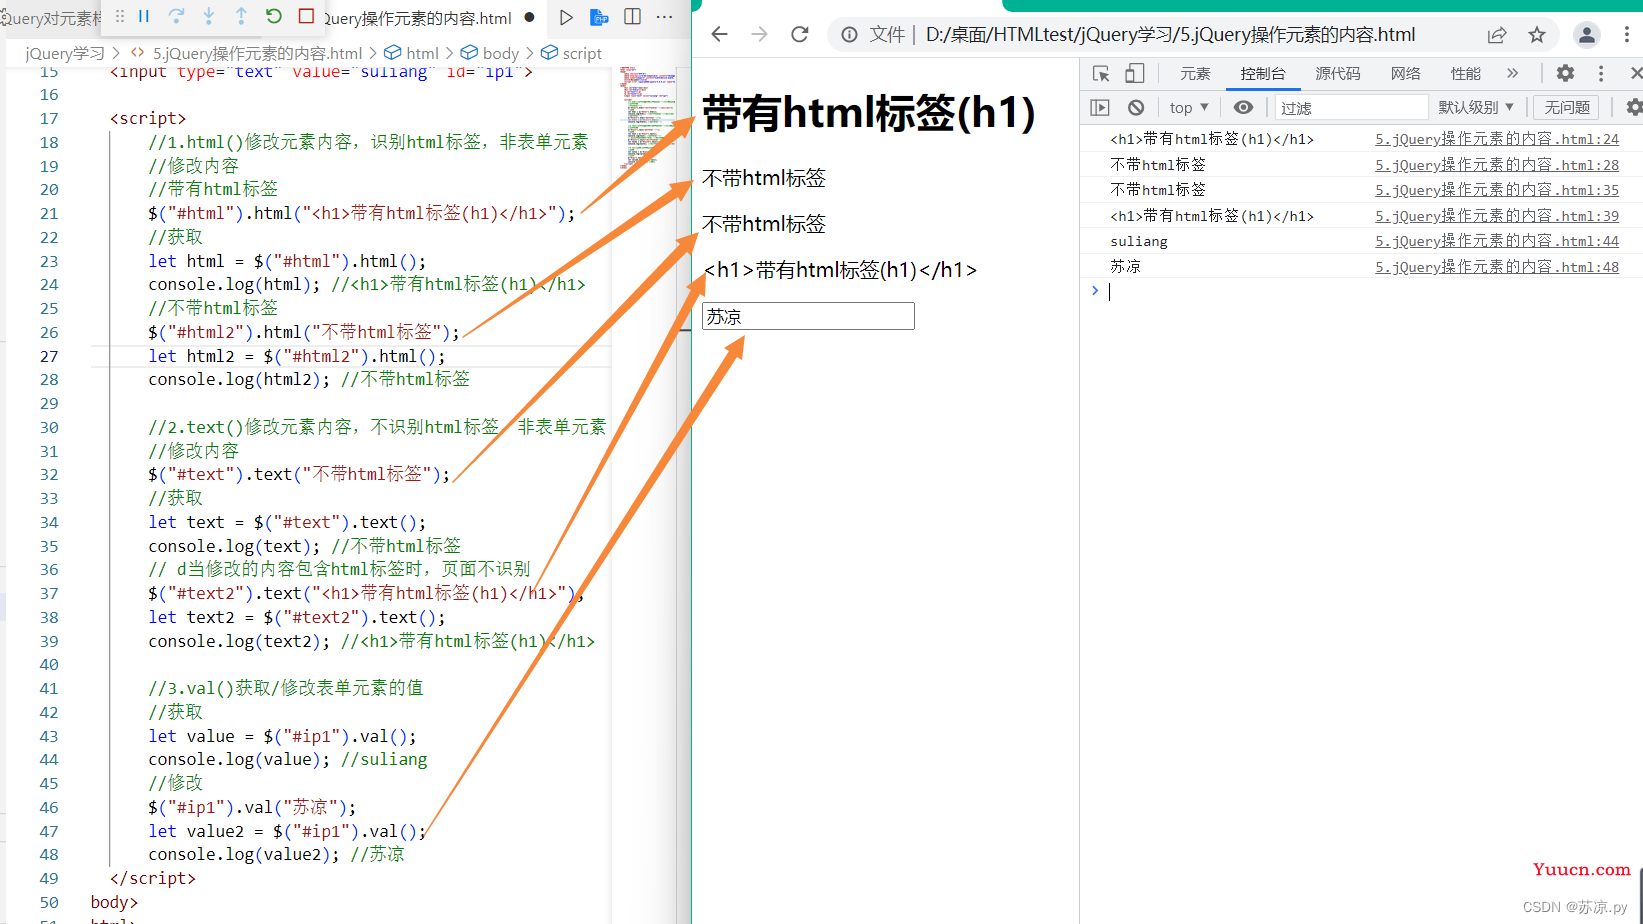Open the browser three-dot menu
This screenshot has height=924, width=1643.
tap(1627, 35)
